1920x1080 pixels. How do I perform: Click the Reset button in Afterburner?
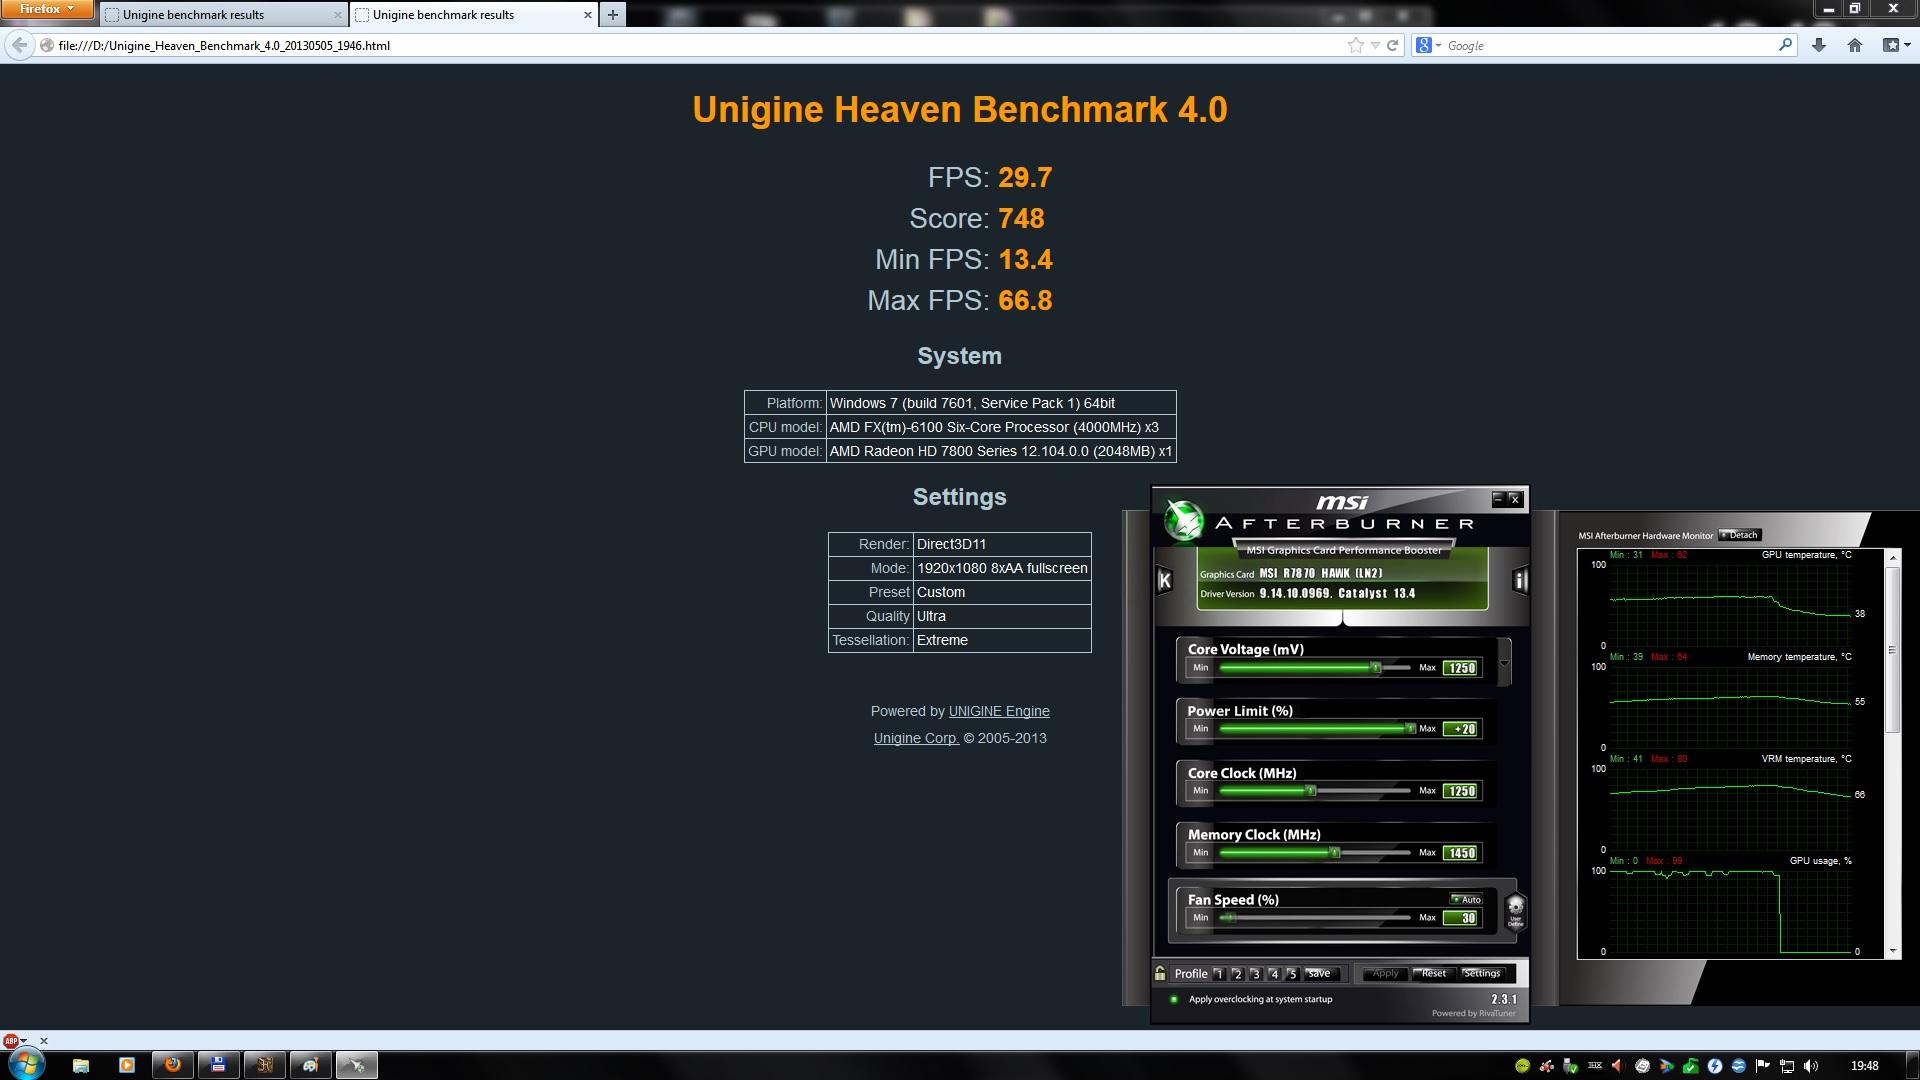coord(1432,973)
